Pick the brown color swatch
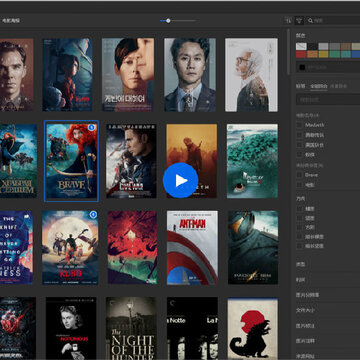The height and width of the screenshot is (360, 360). pos(345,46)
